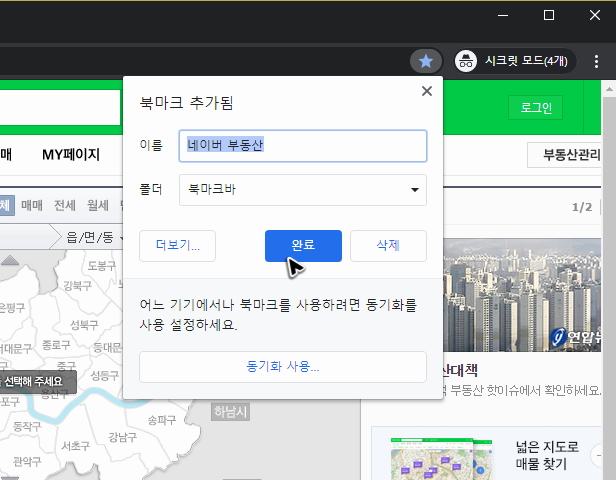The image size is (616, 480).
Task: Click the 부동산관리 button
Action: click(x=566, y=155)
